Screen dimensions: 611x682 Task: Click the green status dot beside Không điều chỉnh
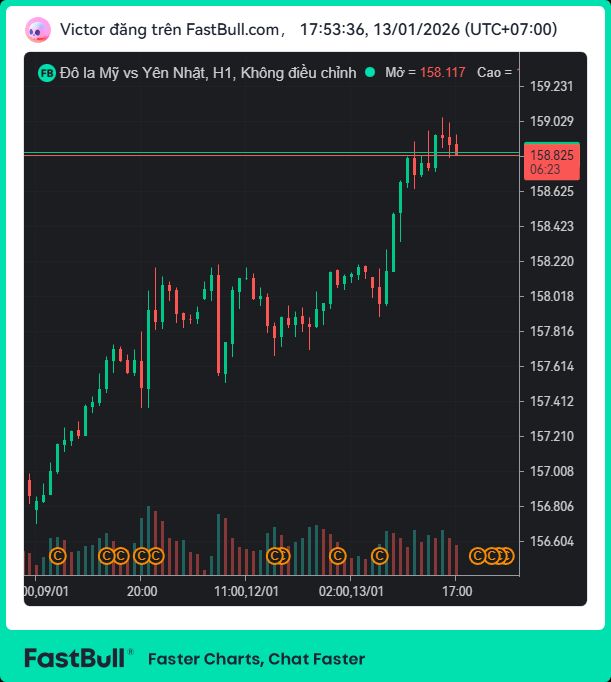point(370,73)
